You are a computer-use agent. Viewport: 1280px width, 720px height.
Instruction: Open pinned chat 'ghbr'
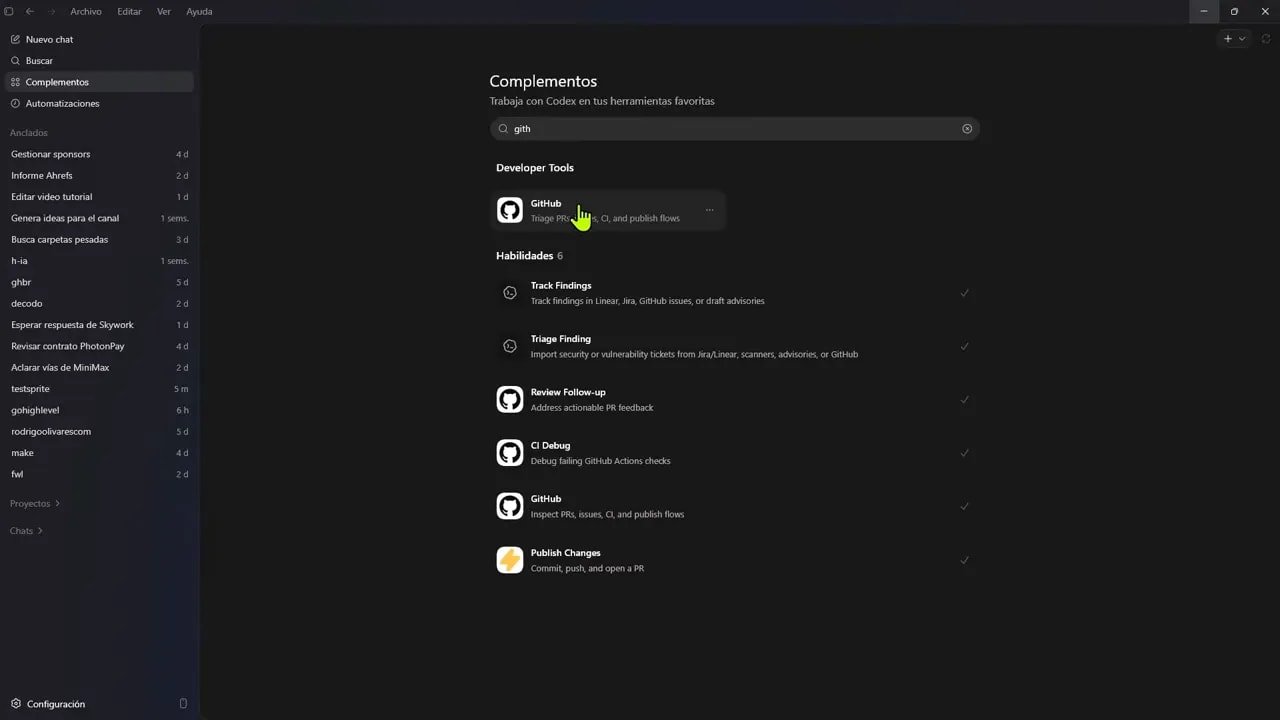tap(99, 282)
